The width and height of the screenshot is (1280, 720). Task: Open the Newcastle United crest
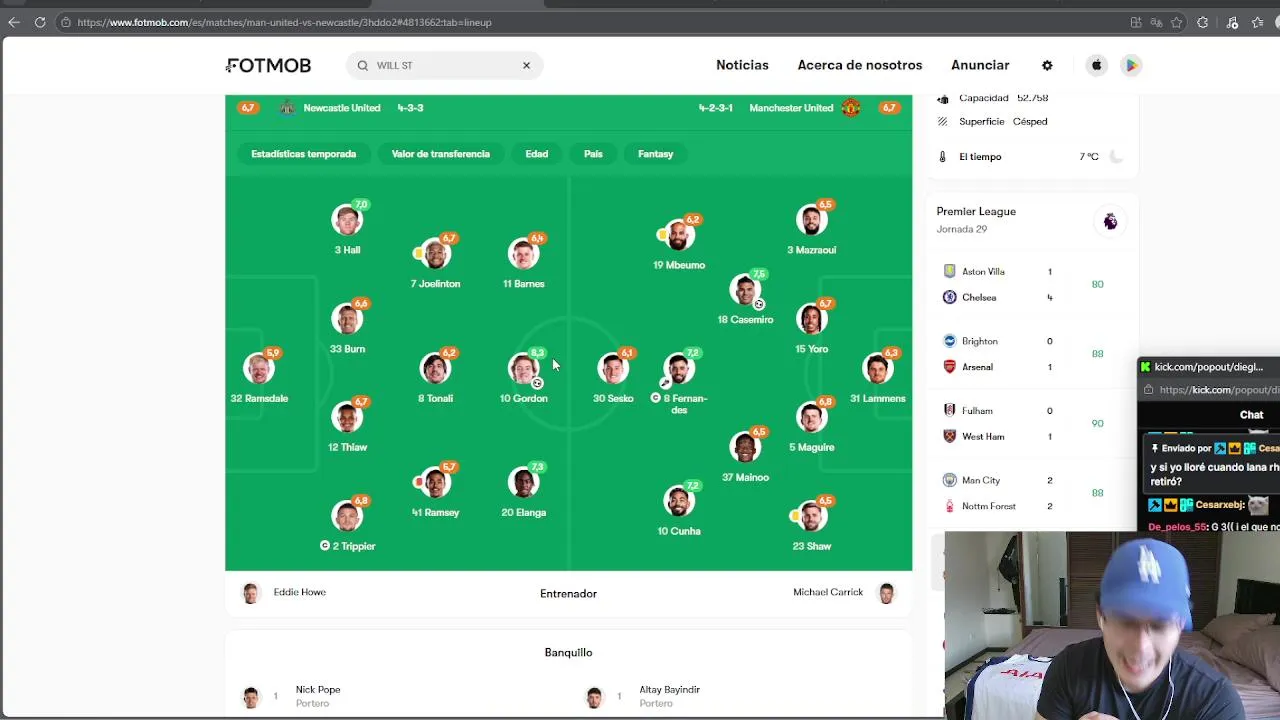tap(287, 107)
